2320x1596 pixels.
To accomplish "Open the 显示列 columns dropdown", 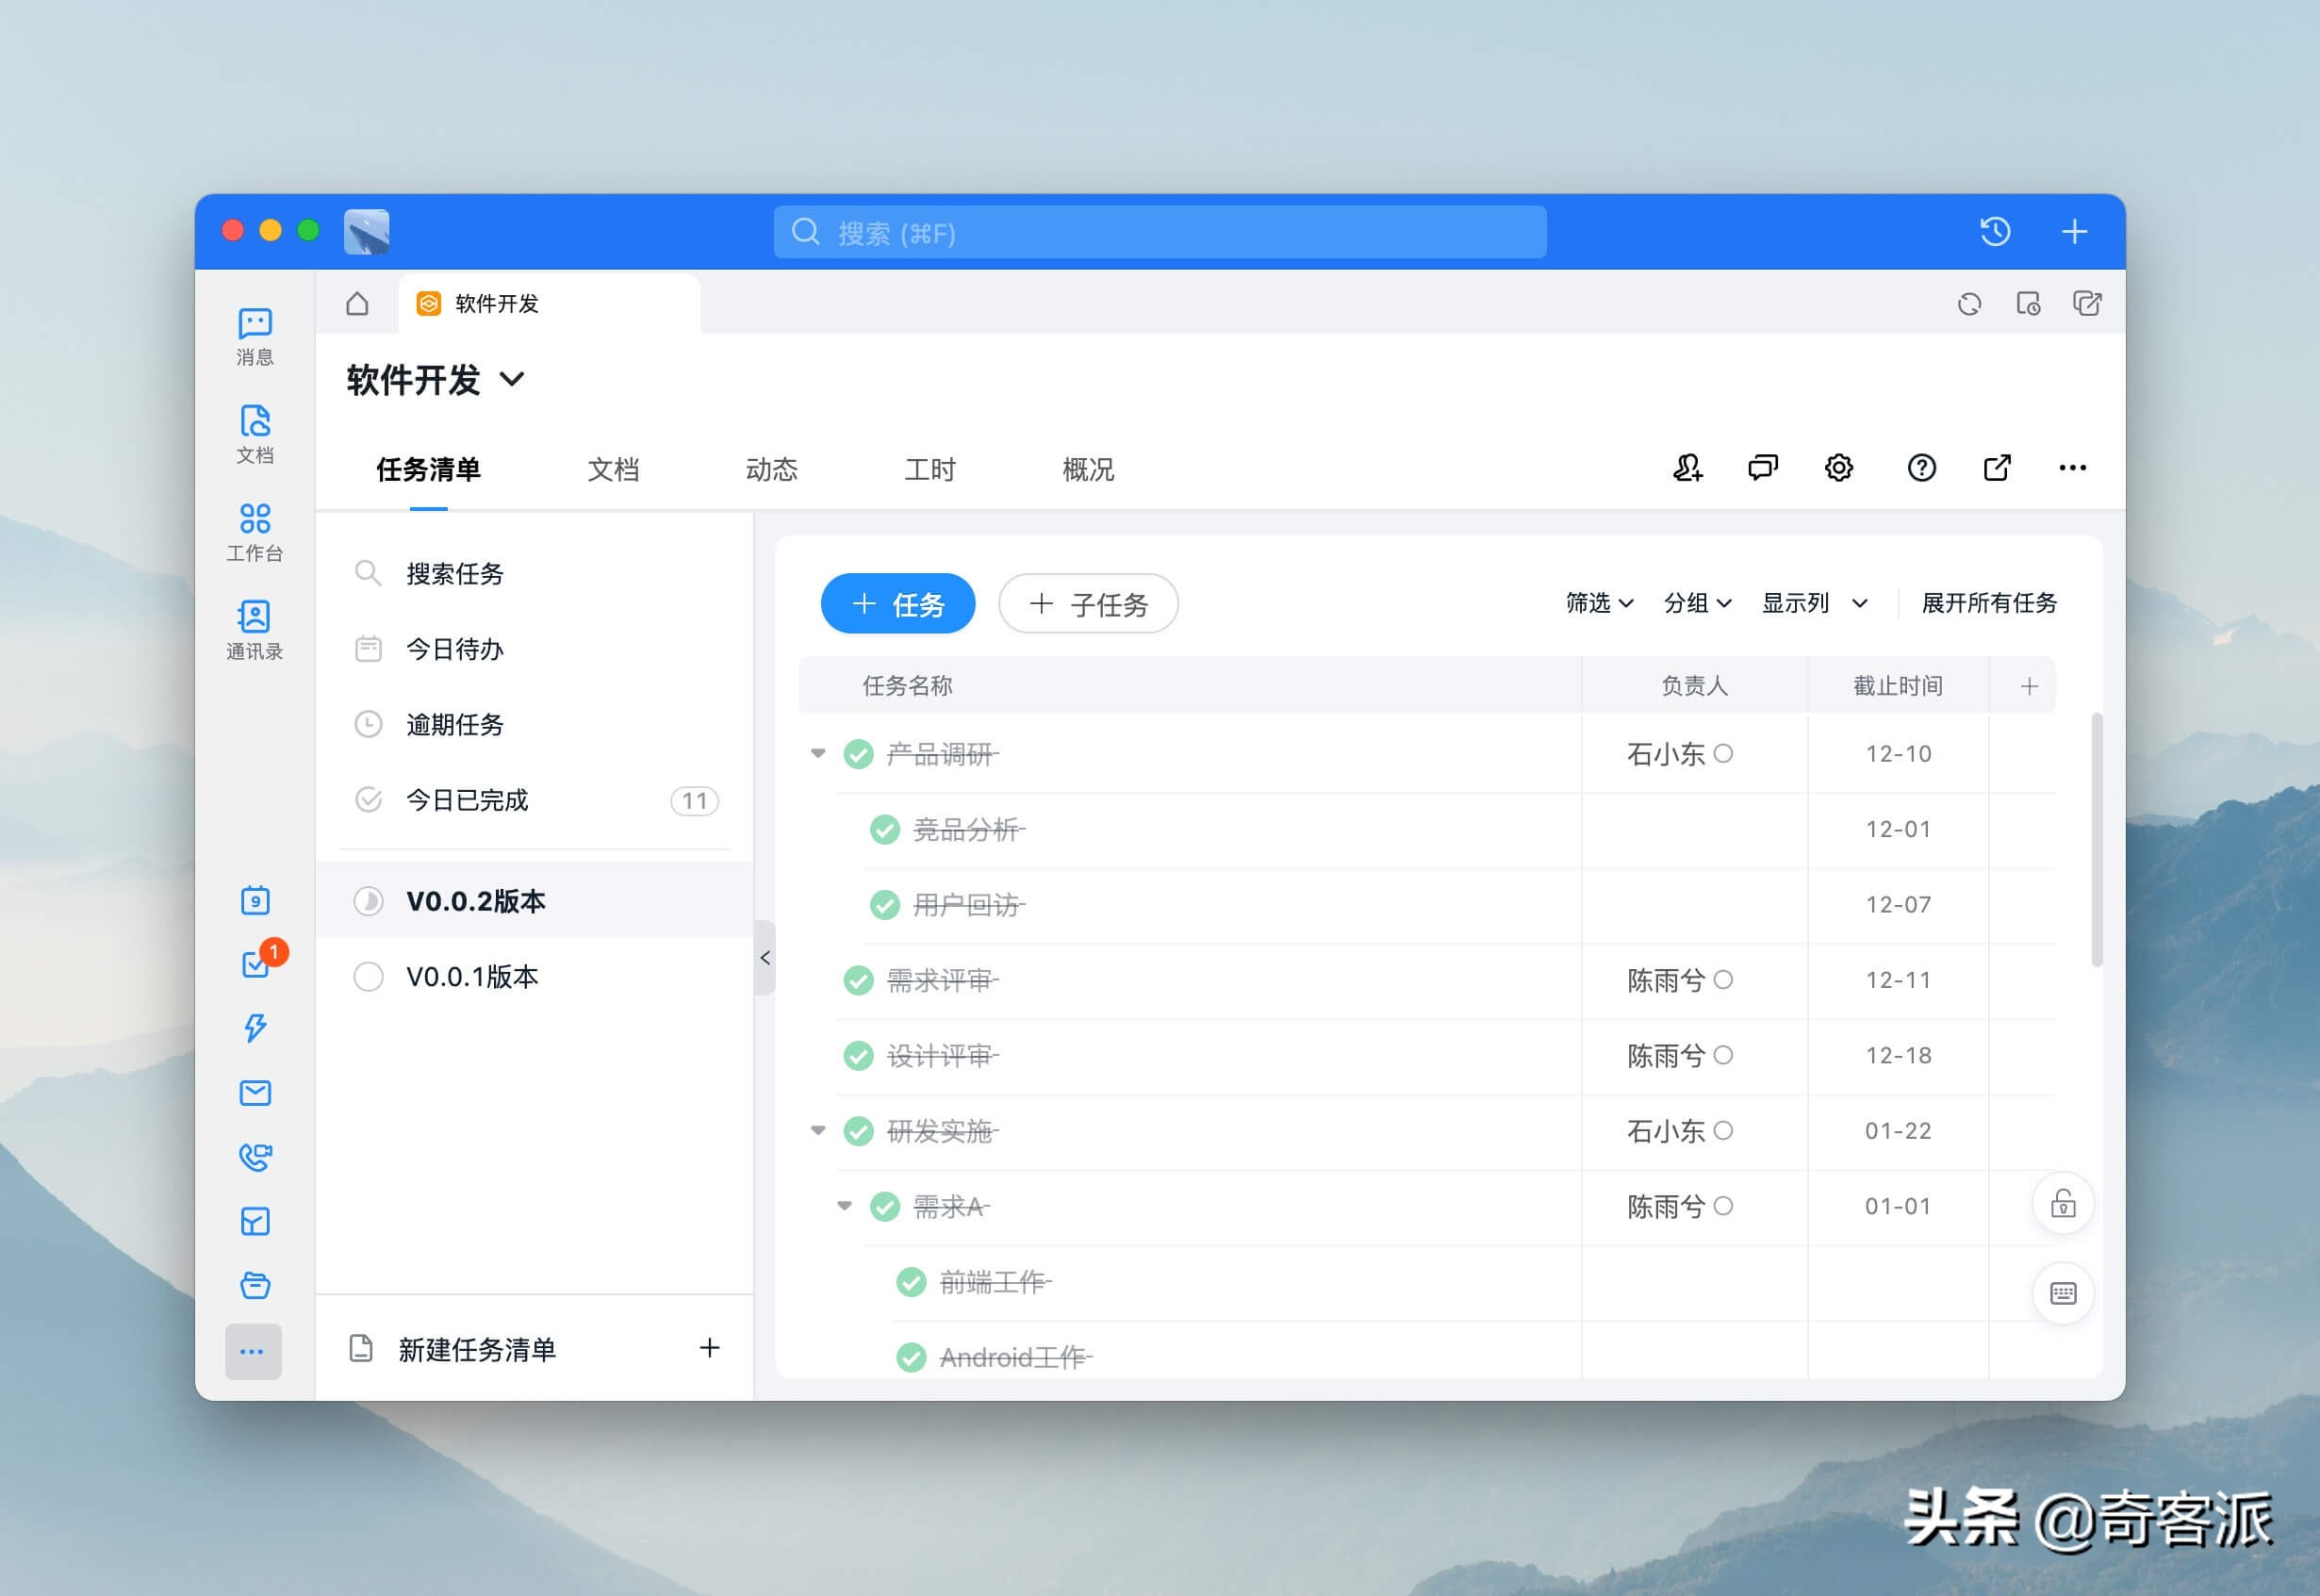I will tap(1814, 603).
